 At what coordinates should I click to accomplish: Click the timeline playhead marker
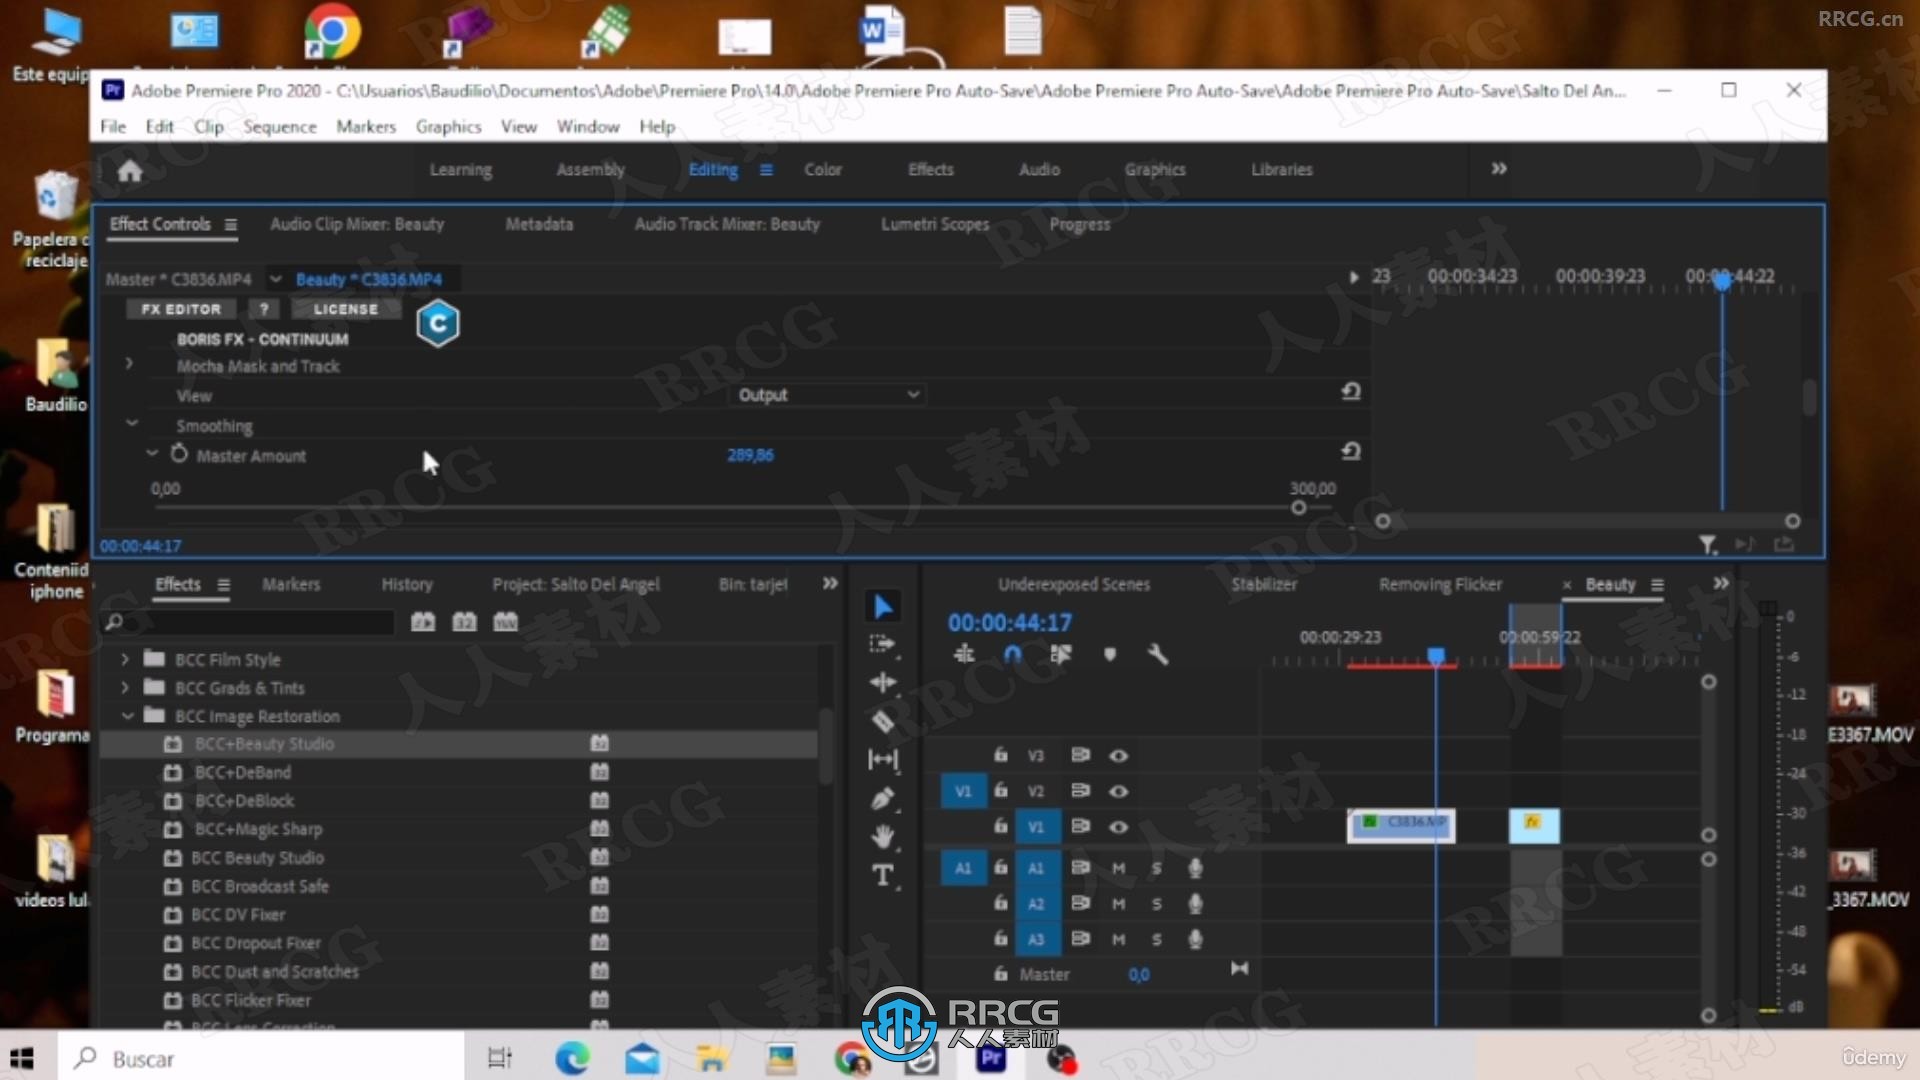(1436, 656)
